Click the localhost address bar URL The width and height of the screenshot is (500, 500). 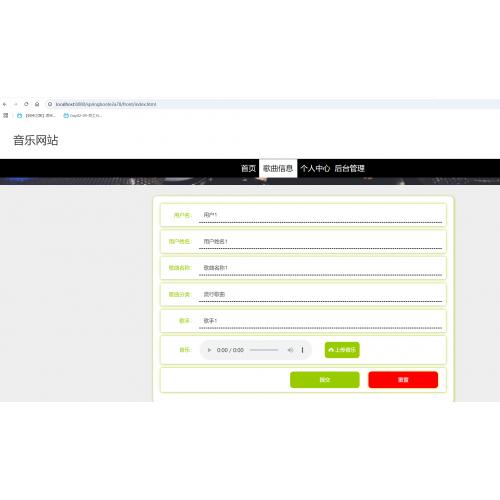click(x=106, y=104)
